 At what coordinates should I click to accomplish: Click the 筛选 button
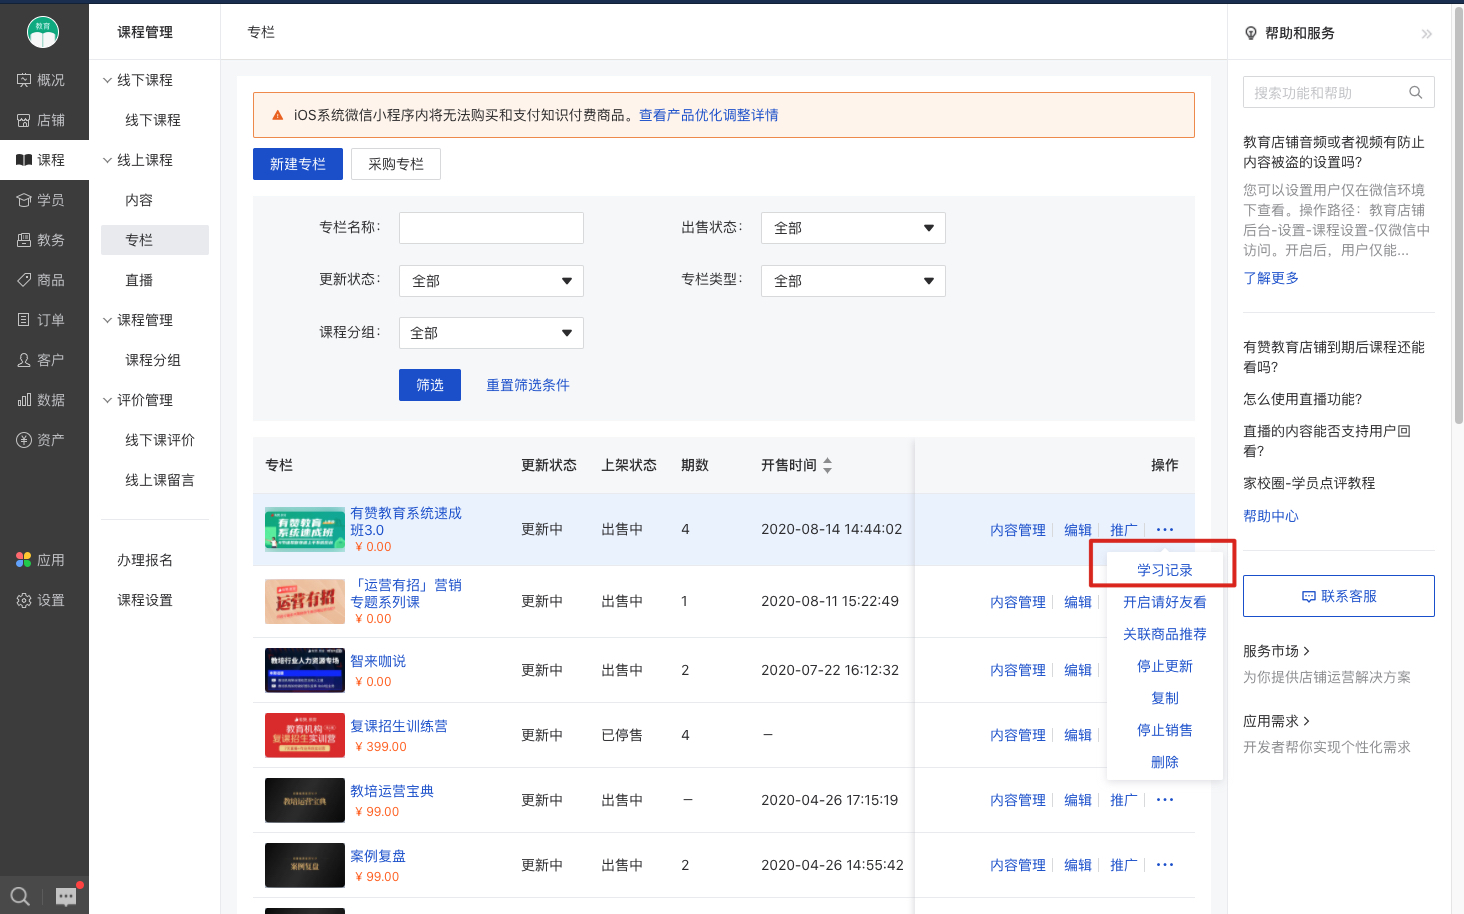430,385
